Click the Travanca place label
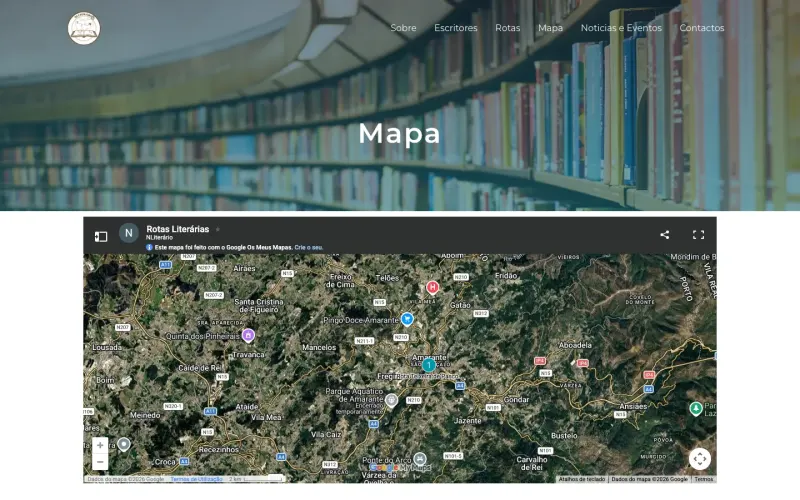The height and width of the screenshot is (500, 800). tap(248, 355)
